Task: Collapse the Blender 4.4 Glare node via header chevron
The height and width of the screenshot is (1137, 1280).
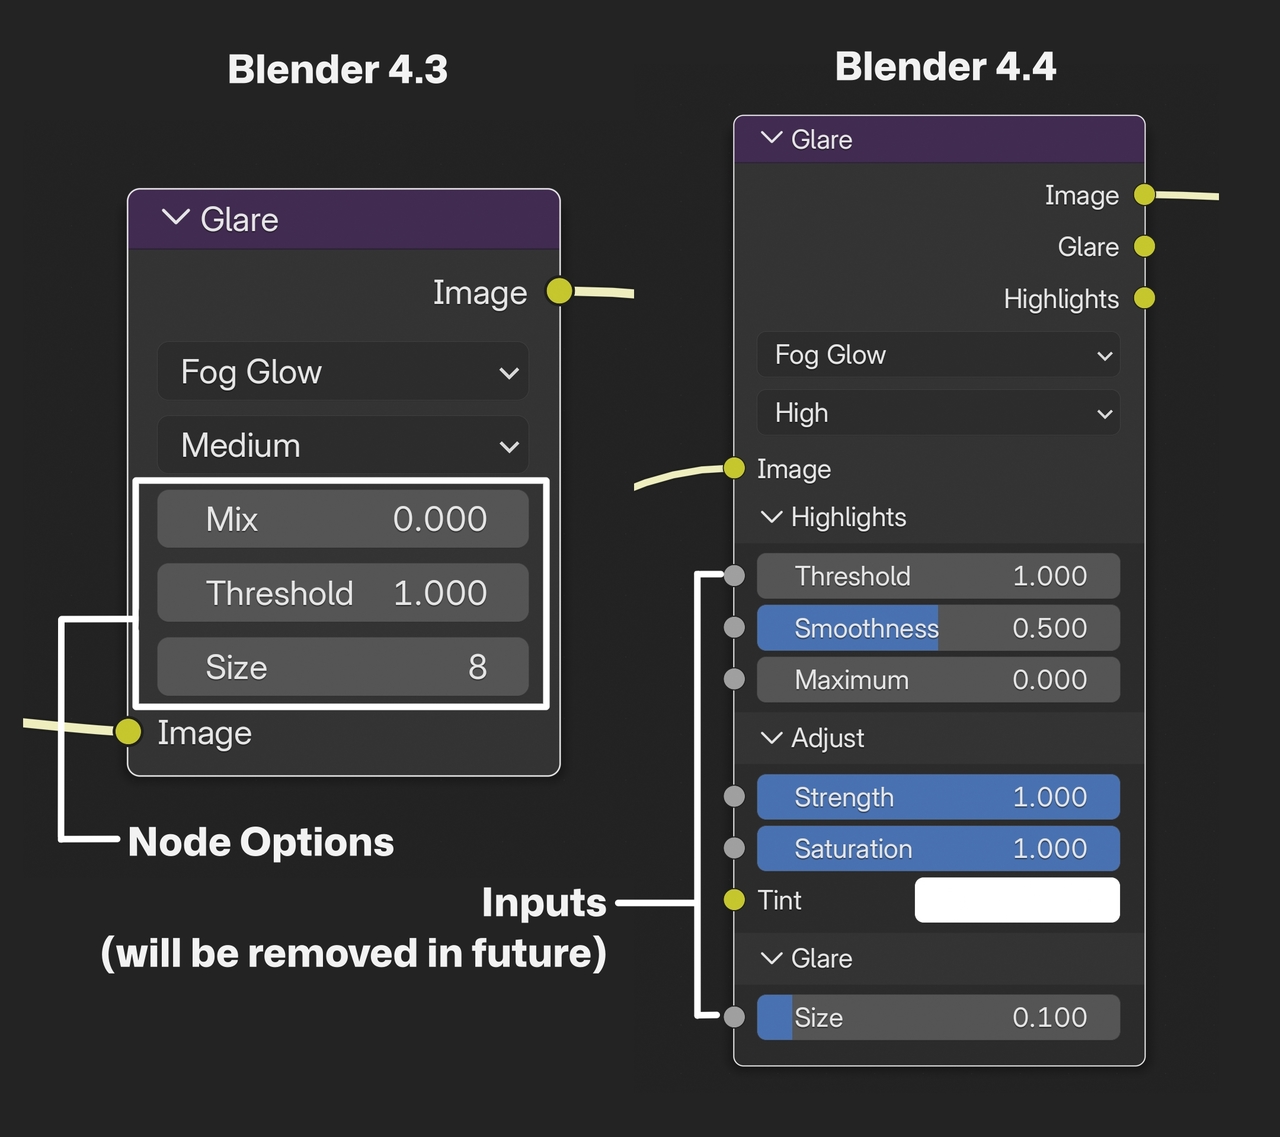Action: (x=771, y=138)
